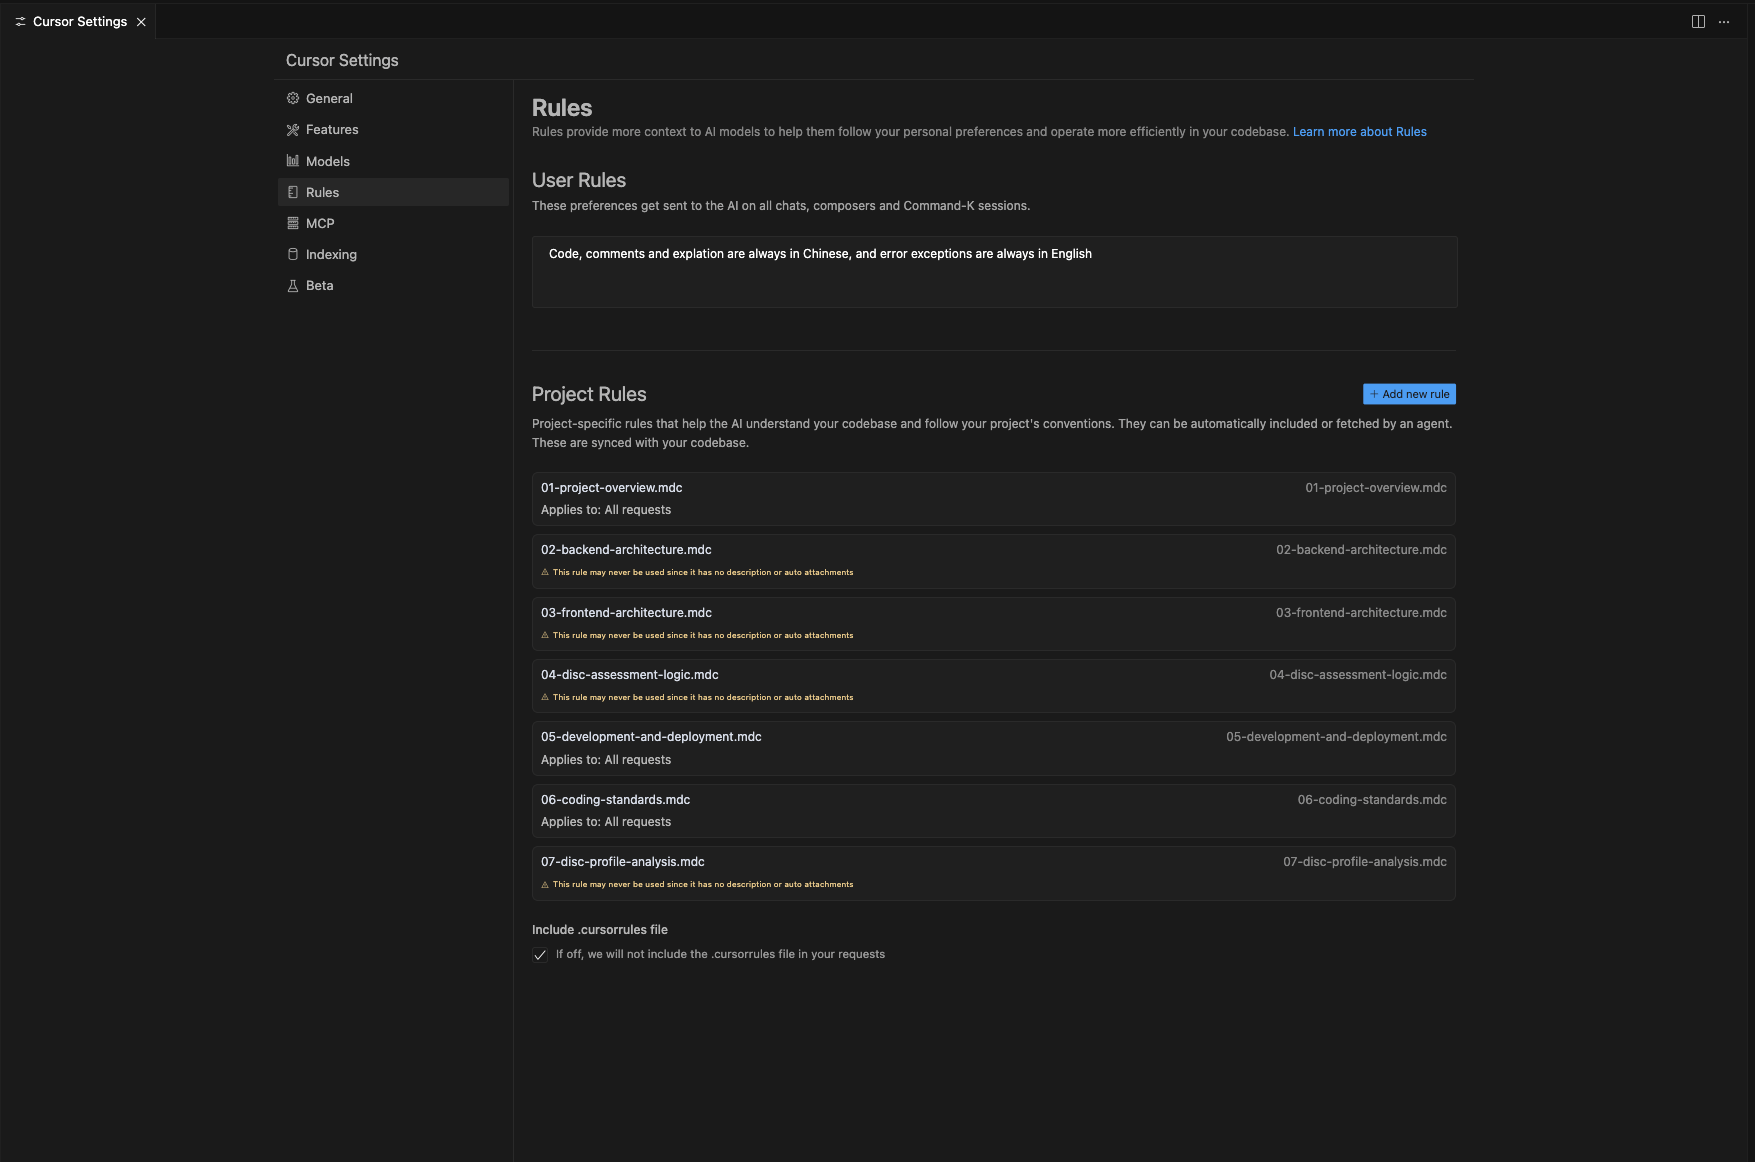The image size is (1755, 1162).
Task: Click the warning text under 07-disc-profile-analysis.mdc
Action: tap(703, 885)
